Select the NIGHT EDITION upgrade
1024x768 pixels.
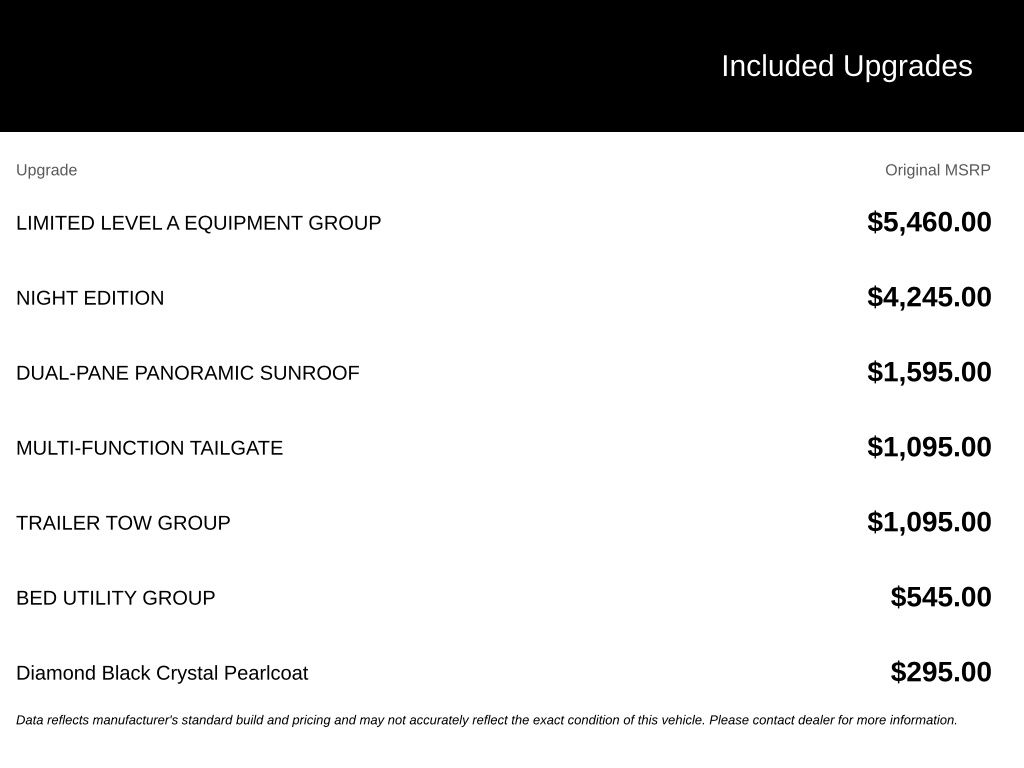click(x=90, y=298)
